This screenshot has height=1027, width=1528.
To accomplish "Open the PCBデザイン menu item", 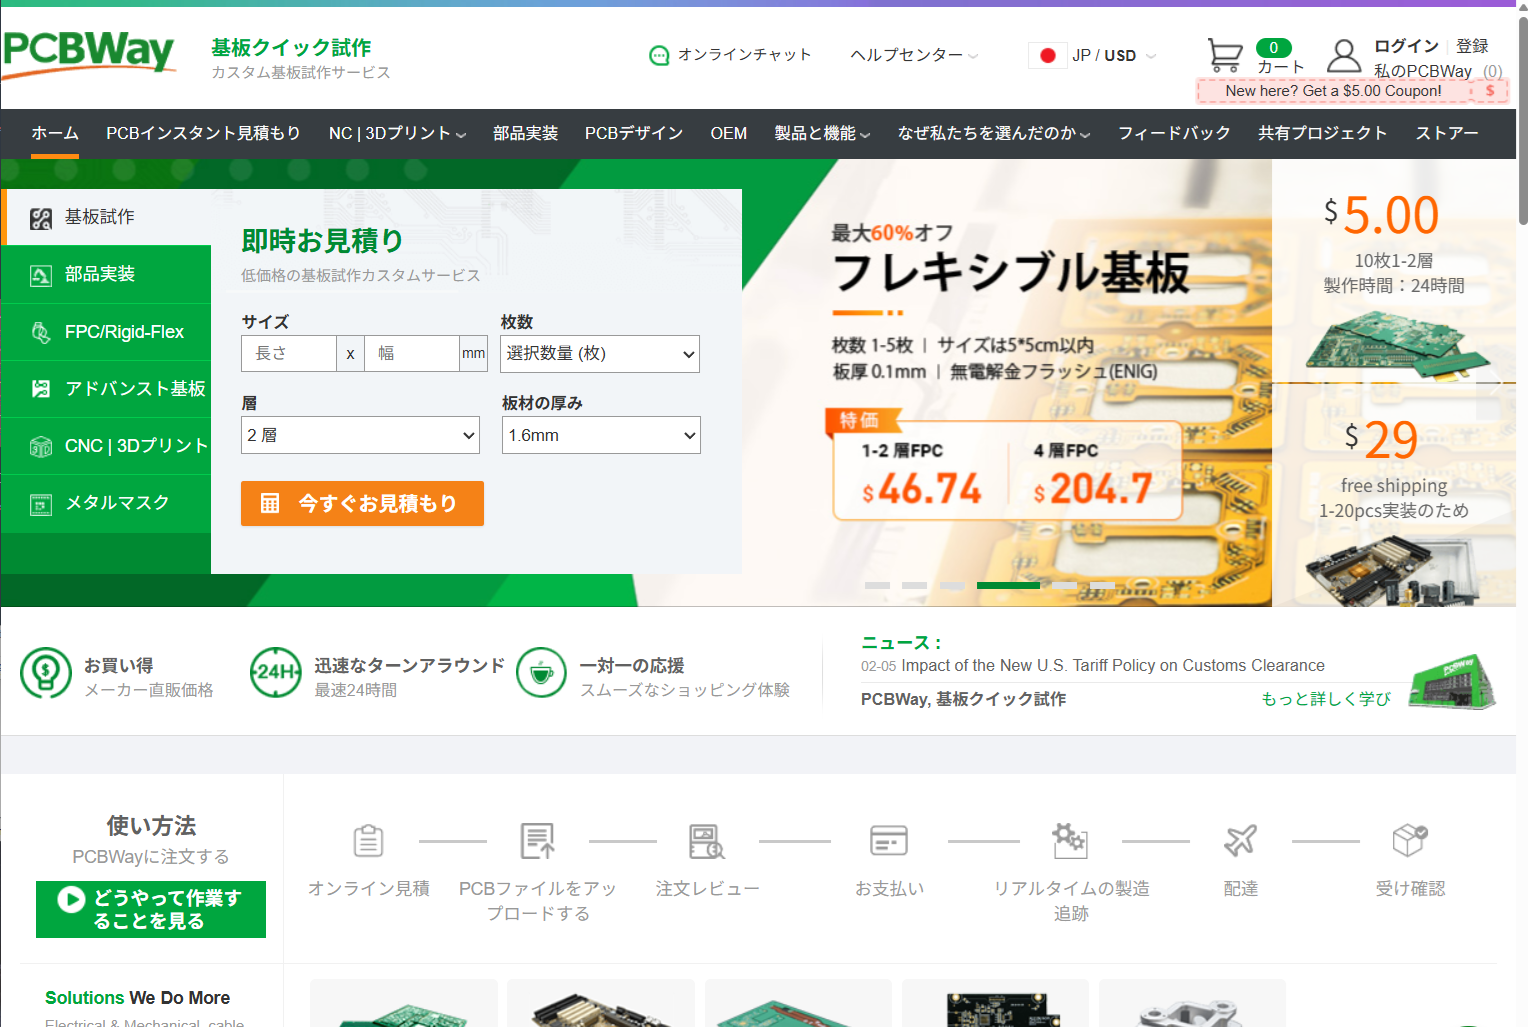I will pos(634,133).
